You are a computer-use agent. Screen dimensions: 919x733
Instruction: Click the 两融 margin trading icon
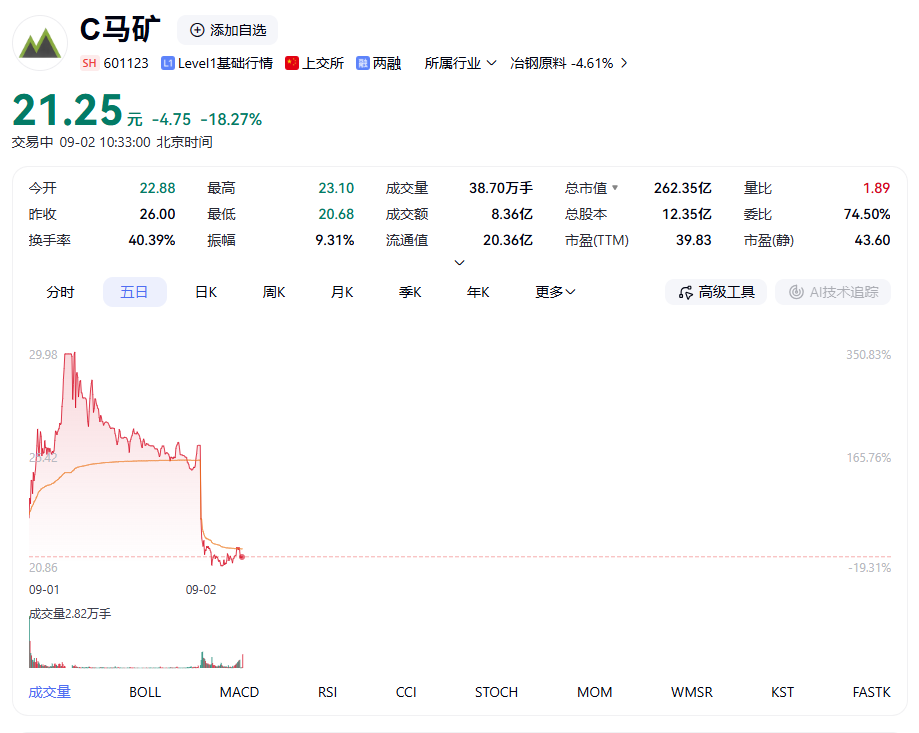363,63
